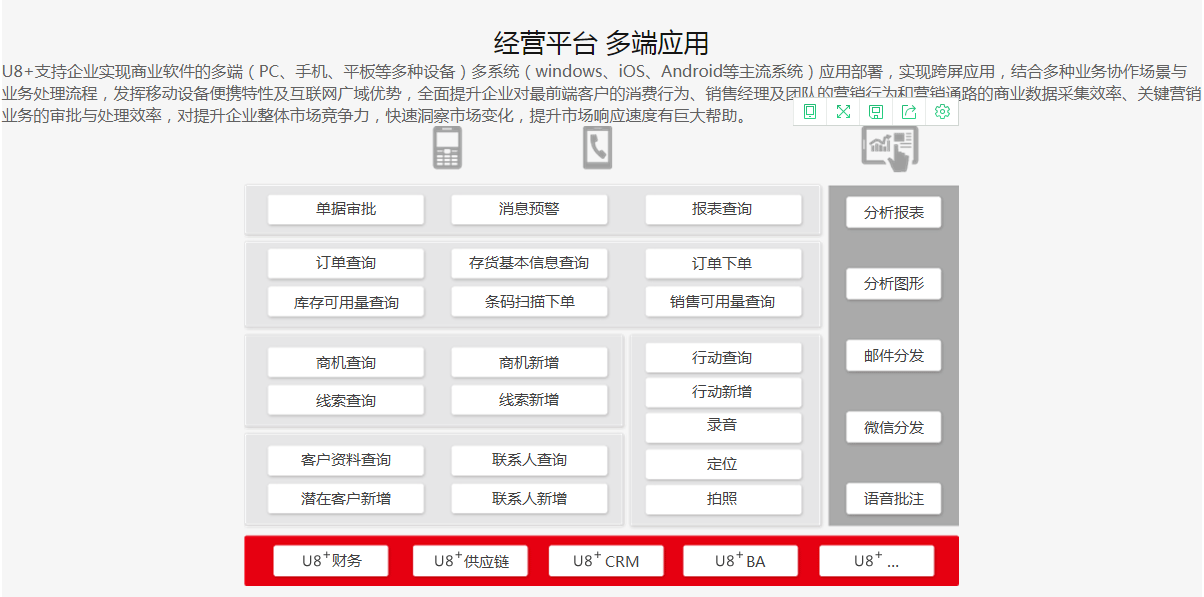Viewport: 1204px width, 597px height.
Task: Click the 报表查询 box
Action: click(722, 210)
